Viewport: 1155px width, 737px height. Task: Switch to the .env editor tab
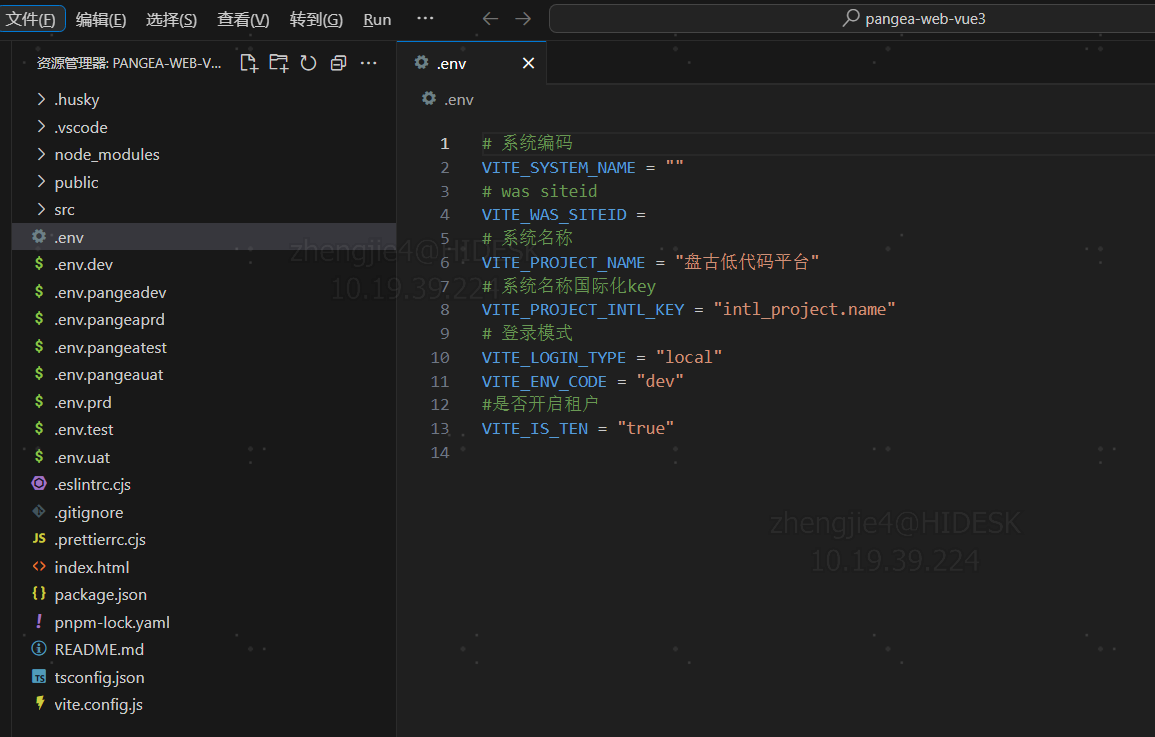coord(472,63)
